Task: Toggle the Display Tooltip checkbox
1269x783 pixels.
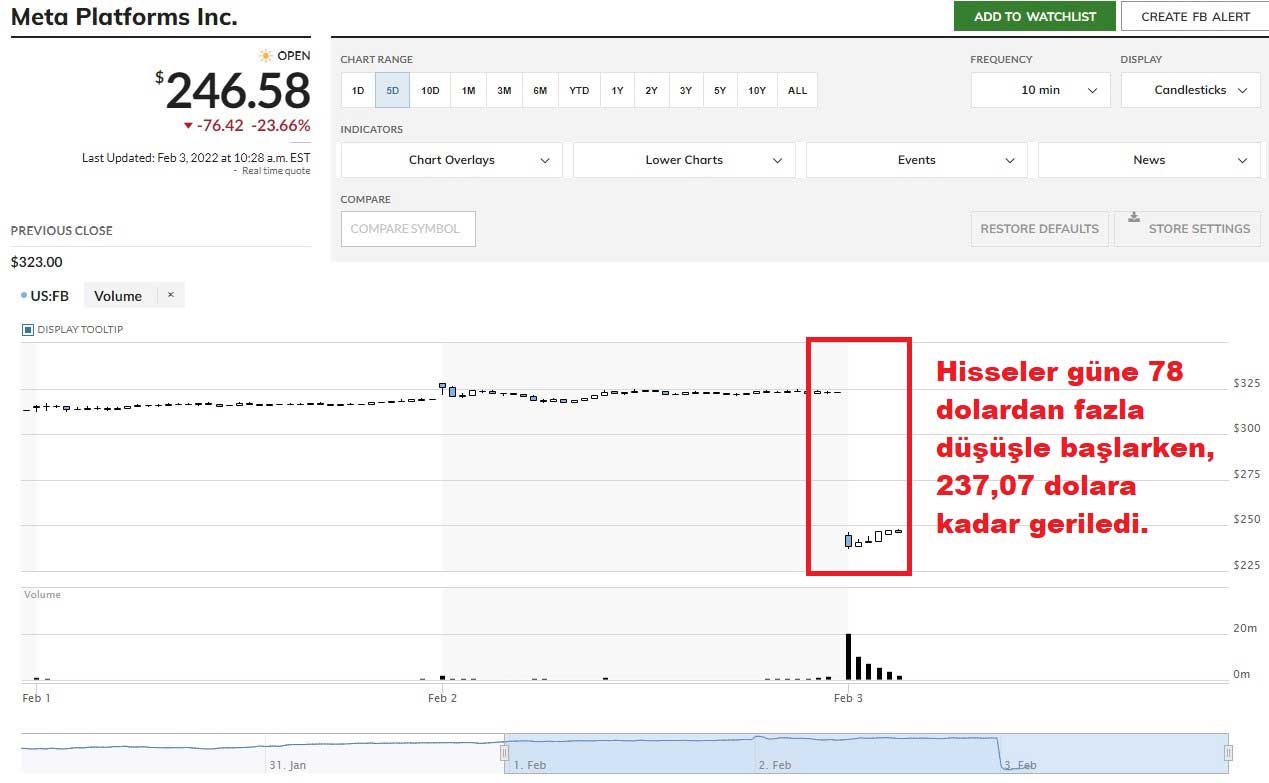Action: coord(28,329)
